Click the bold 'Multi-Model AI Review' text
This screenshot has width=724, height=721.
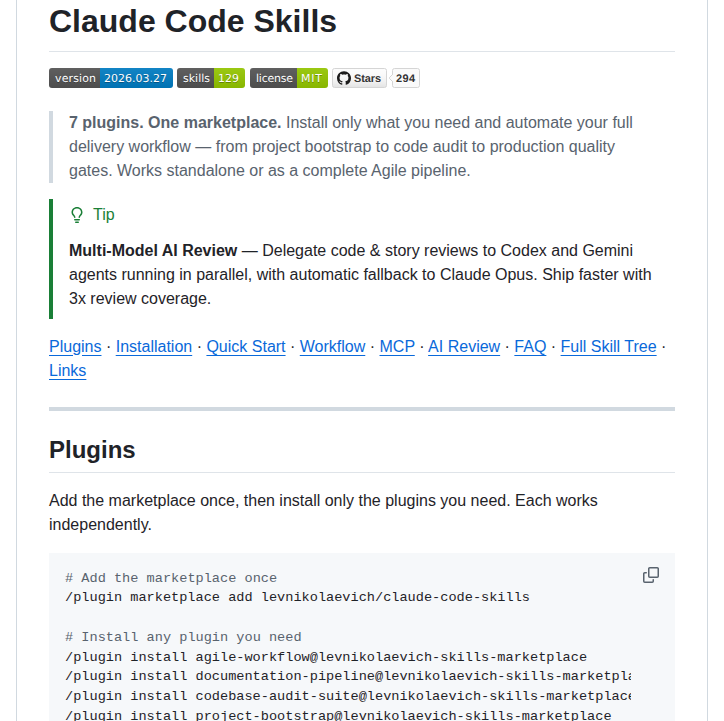[153, 251]
